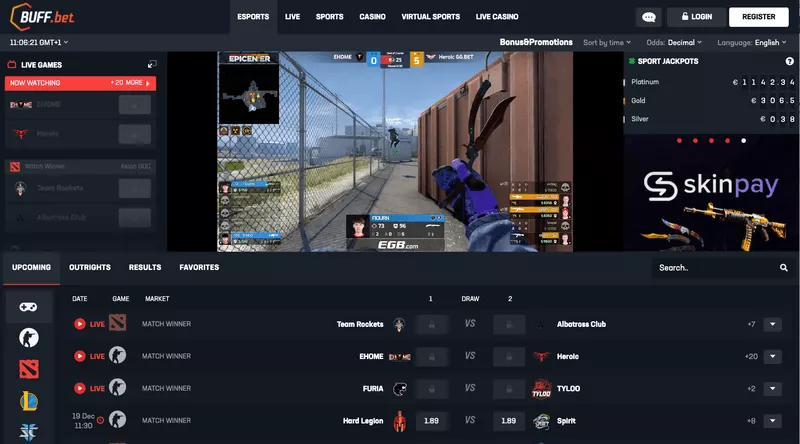
Task: Collapse the Live Games panel arrows icon
Action: 151,64
